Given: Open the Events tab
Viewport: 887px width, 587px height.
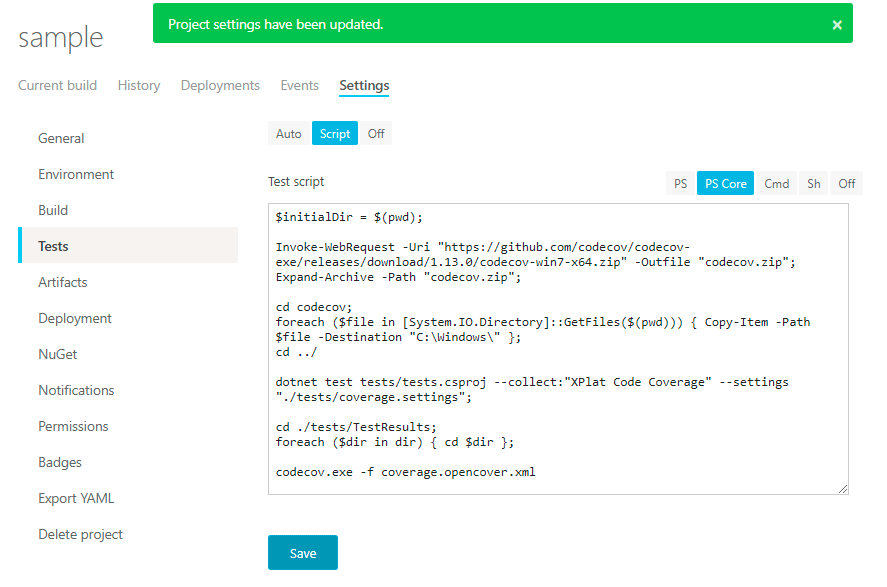Looking at the screenshot, I should pyautogui.click(x=299, y=85).
